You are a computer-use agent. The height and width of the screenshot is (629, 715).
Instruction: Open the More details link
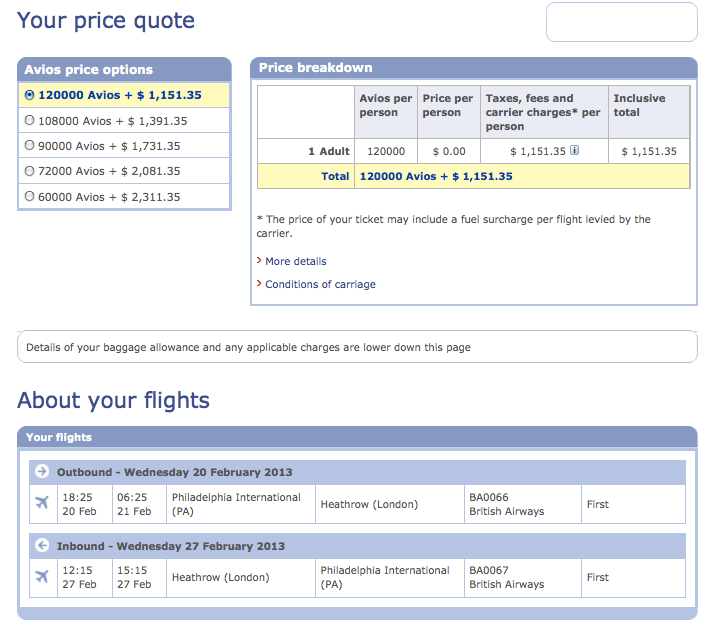[296, 261]
